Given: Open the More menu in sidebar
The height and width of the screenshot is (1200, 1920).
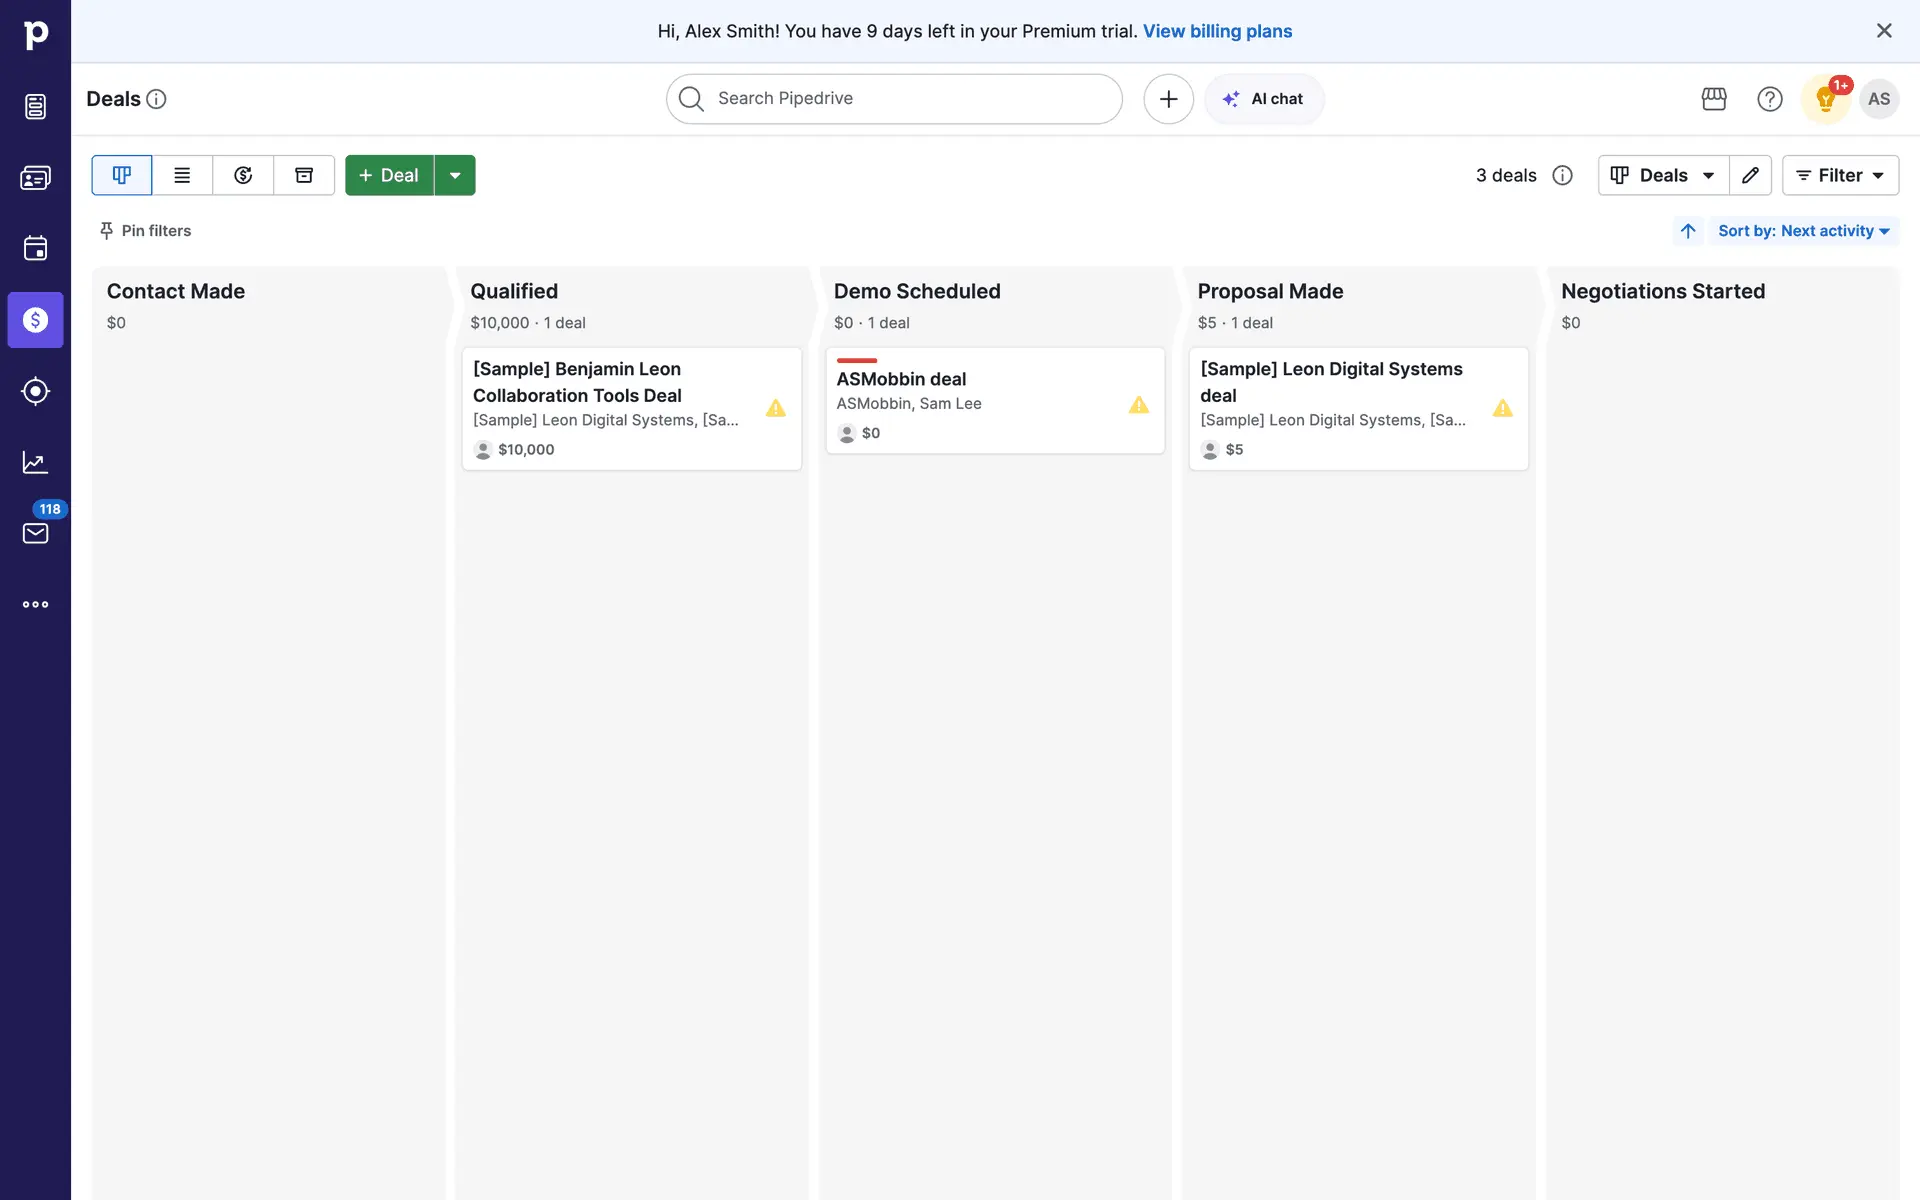Looking at the screenshot, I should 35,604.
